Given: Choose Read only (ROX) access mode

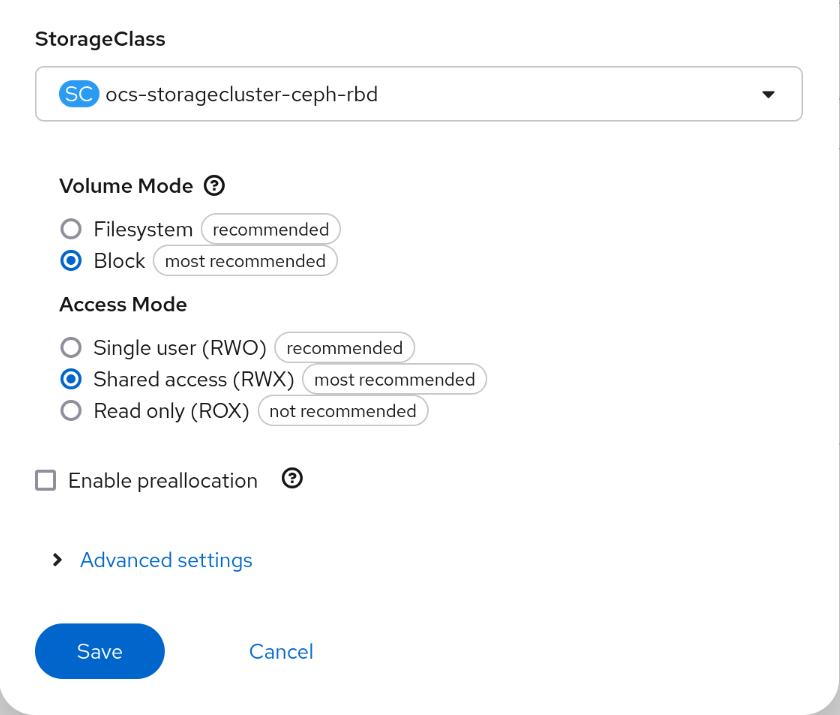Looking at the screenshot, I should pyautogui.click(x=71, y=411).
